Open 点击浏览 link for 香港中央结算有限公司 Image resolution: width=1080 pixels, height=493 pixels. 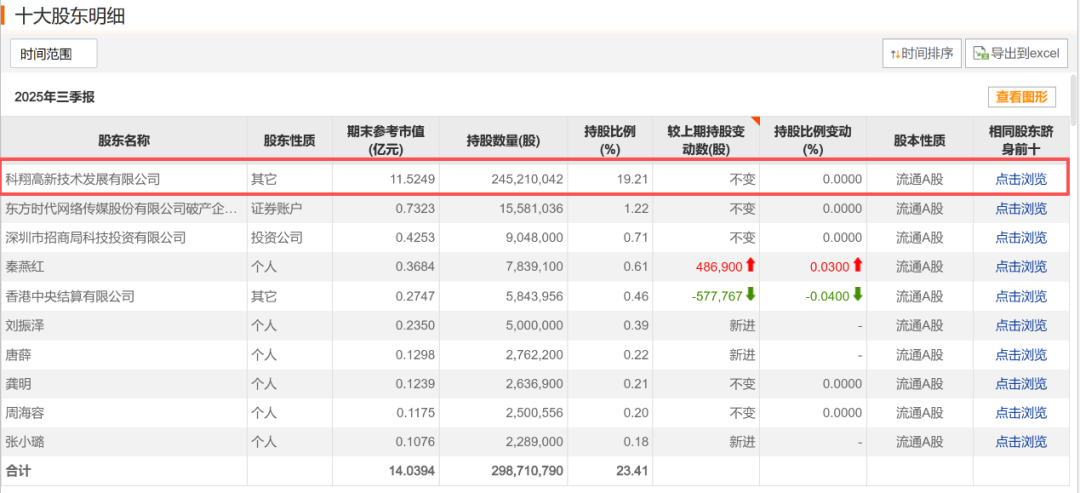tap(1021, 296)
